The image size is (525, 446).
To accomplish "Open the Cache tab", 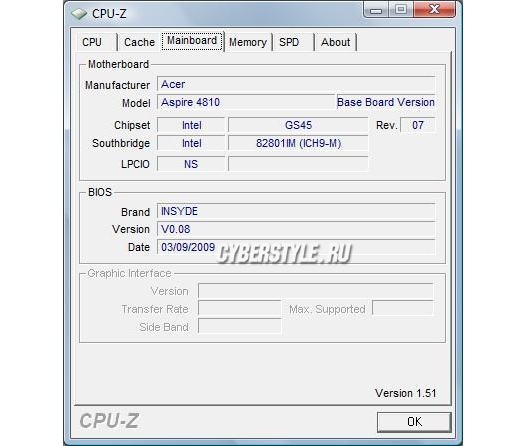I will click(x=139, y=42).
